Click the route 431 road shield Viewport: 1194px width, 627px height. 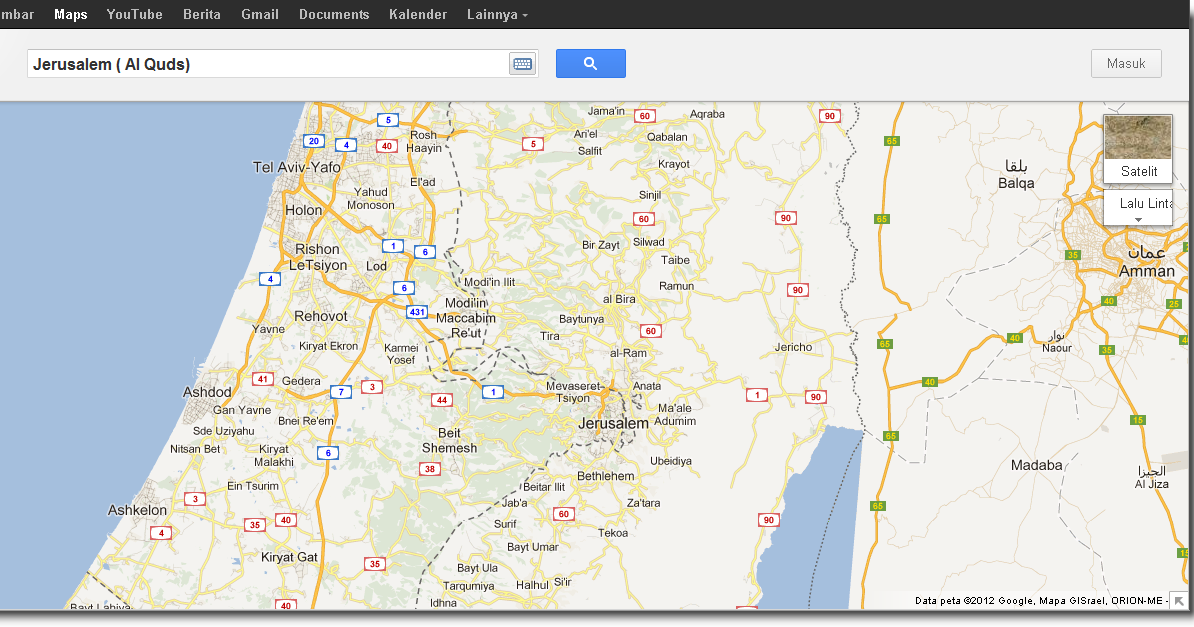(417, 312)
